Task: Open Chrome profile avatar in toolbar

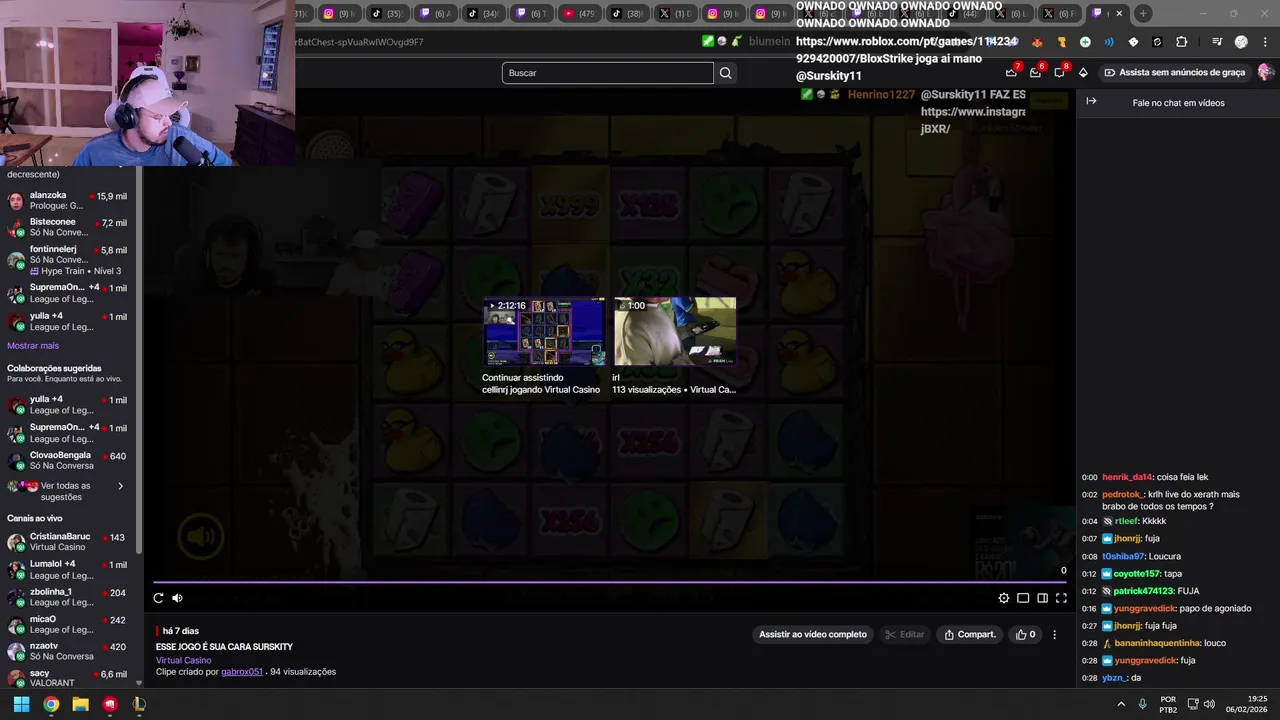Action: pyautogui.click(x=1241, y=42)
